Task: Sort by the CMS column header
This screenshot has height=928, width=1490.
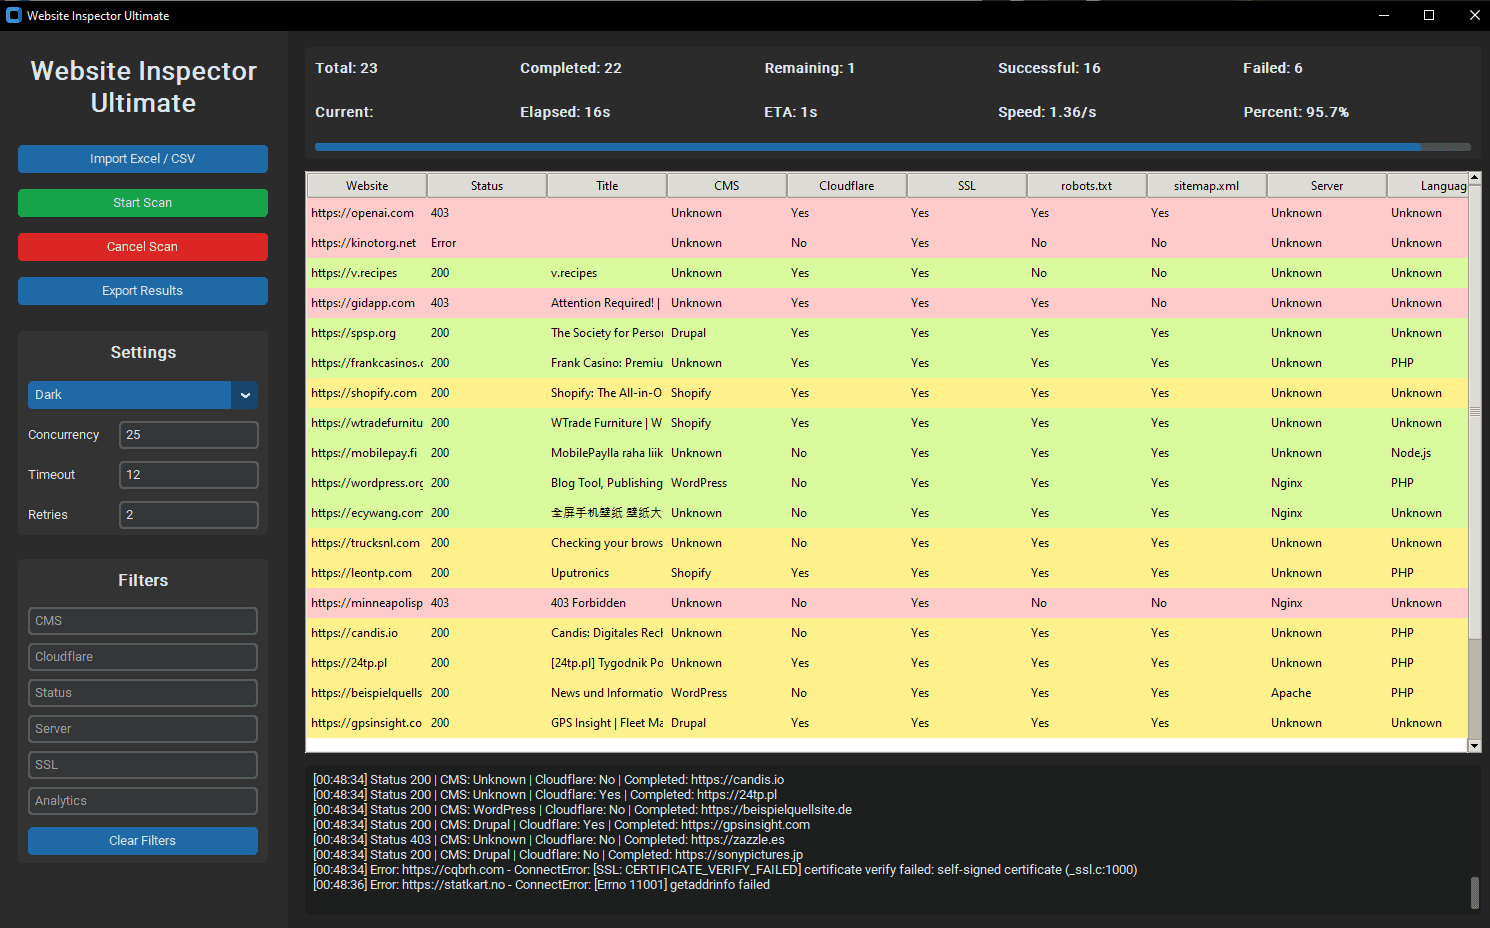Action: [x=727, y=186]
